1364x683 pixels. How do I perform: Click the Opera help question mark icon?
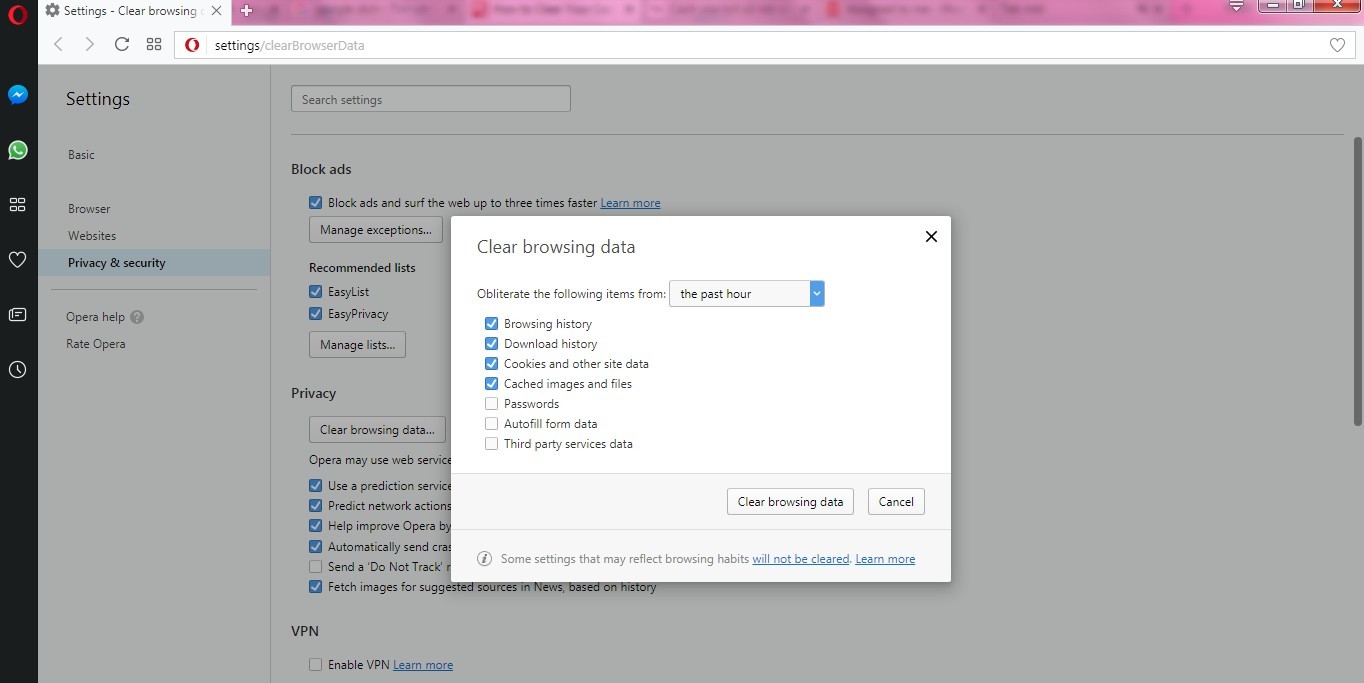[x=137, y=317]
